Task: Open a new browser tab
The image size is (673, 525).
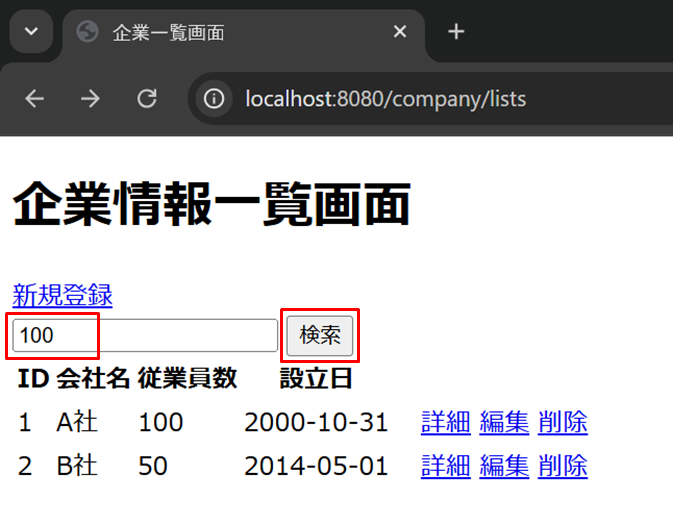Action: pyautogui.click(x=456, y=32)
